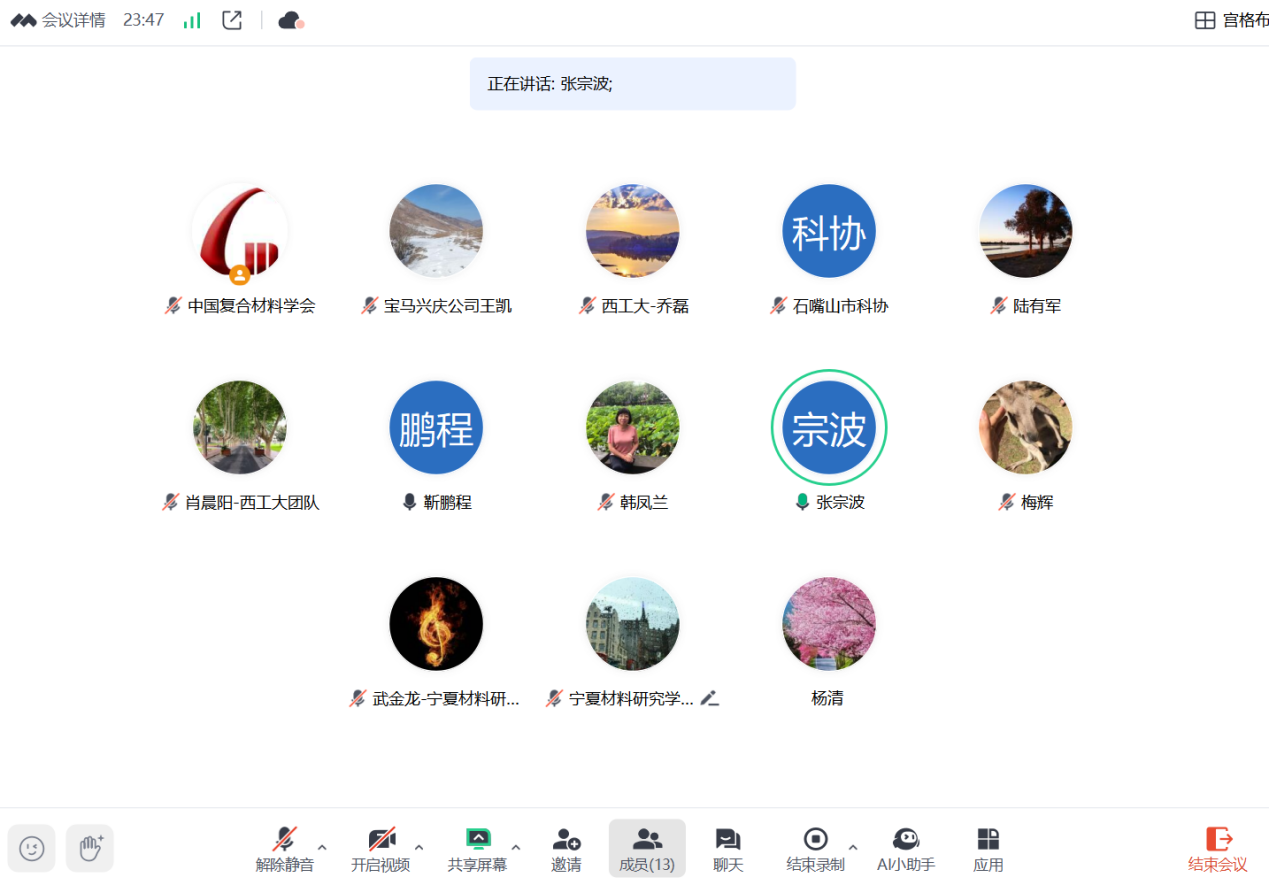Click the raise hand icon
1269x885 pixels.
[x=90, y=848]
